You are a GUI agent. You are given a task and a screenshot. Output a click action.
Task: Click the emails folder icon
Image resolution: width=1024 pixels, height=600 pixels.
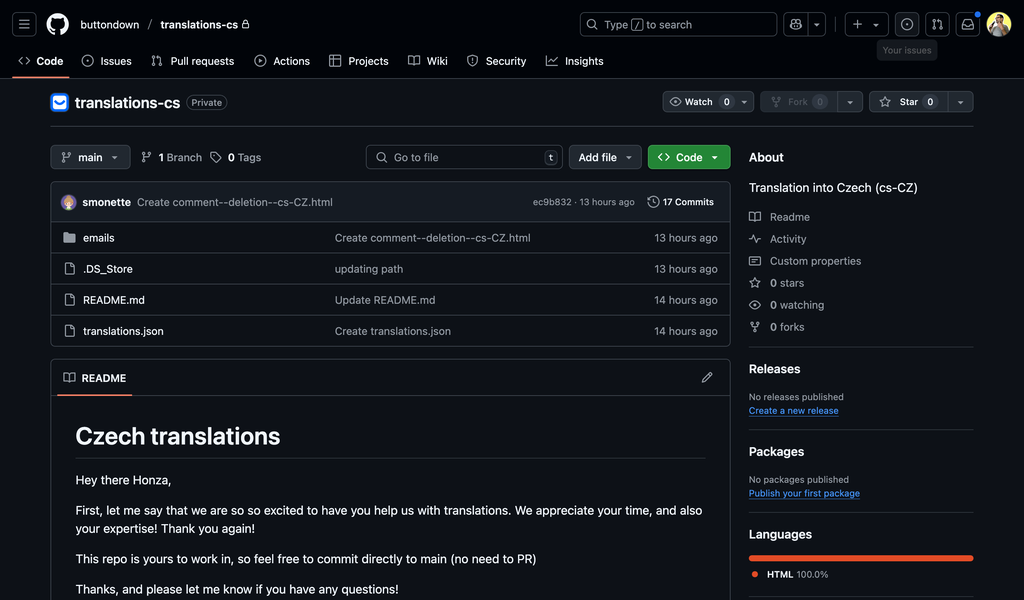[x=69, y=238]
